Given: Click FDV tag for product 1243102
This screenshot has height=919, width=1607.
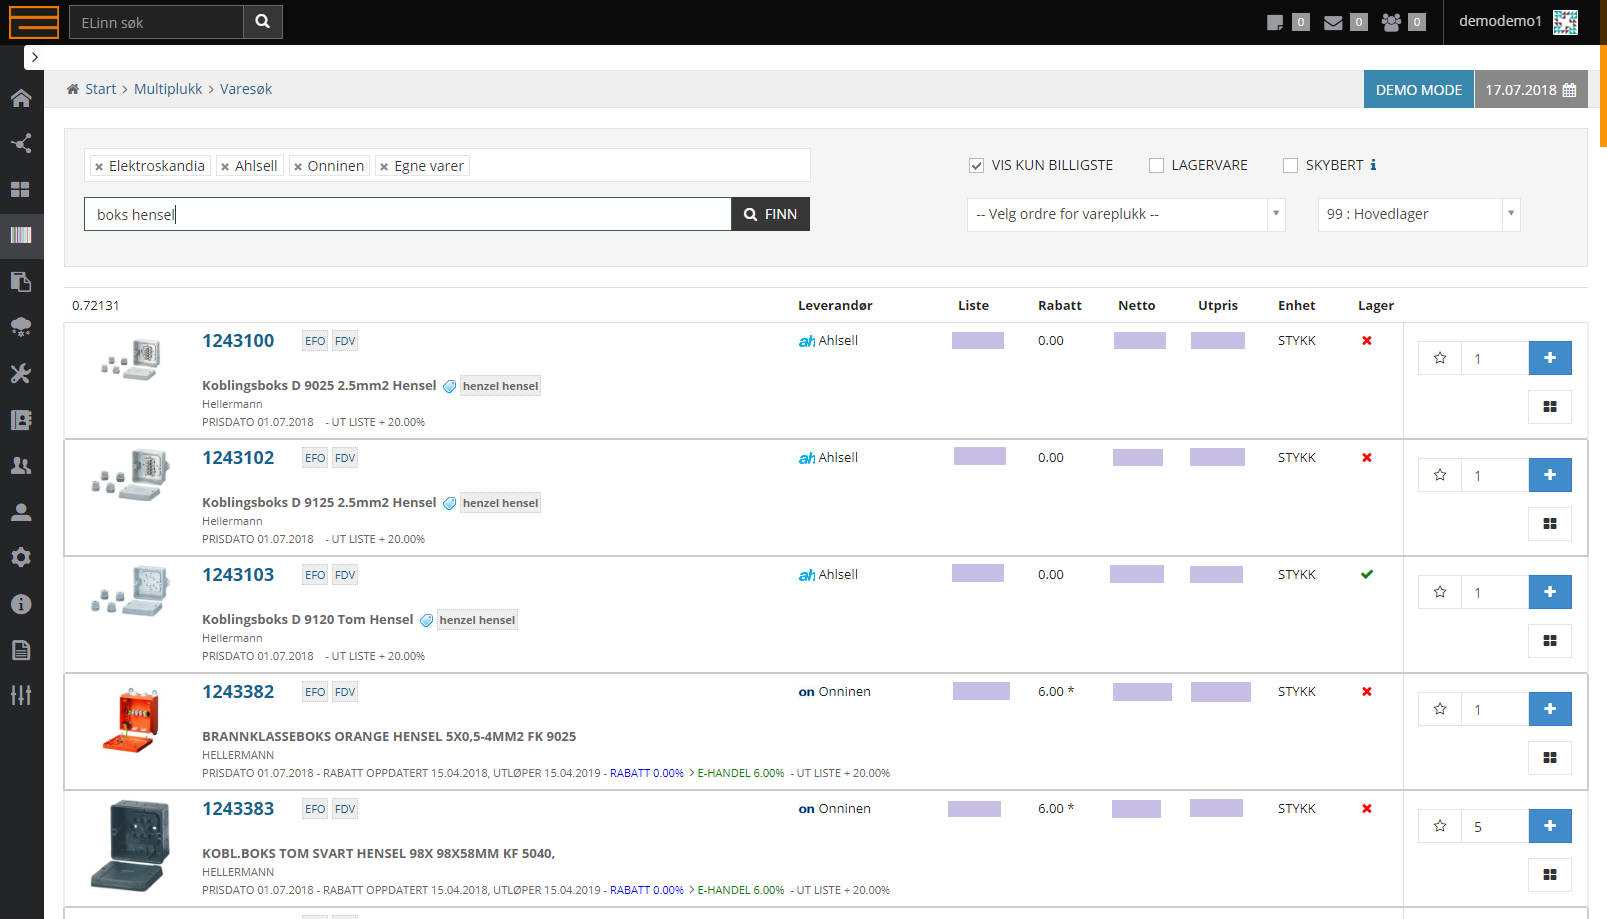Looking at the screenshot, I should [345, 458].
